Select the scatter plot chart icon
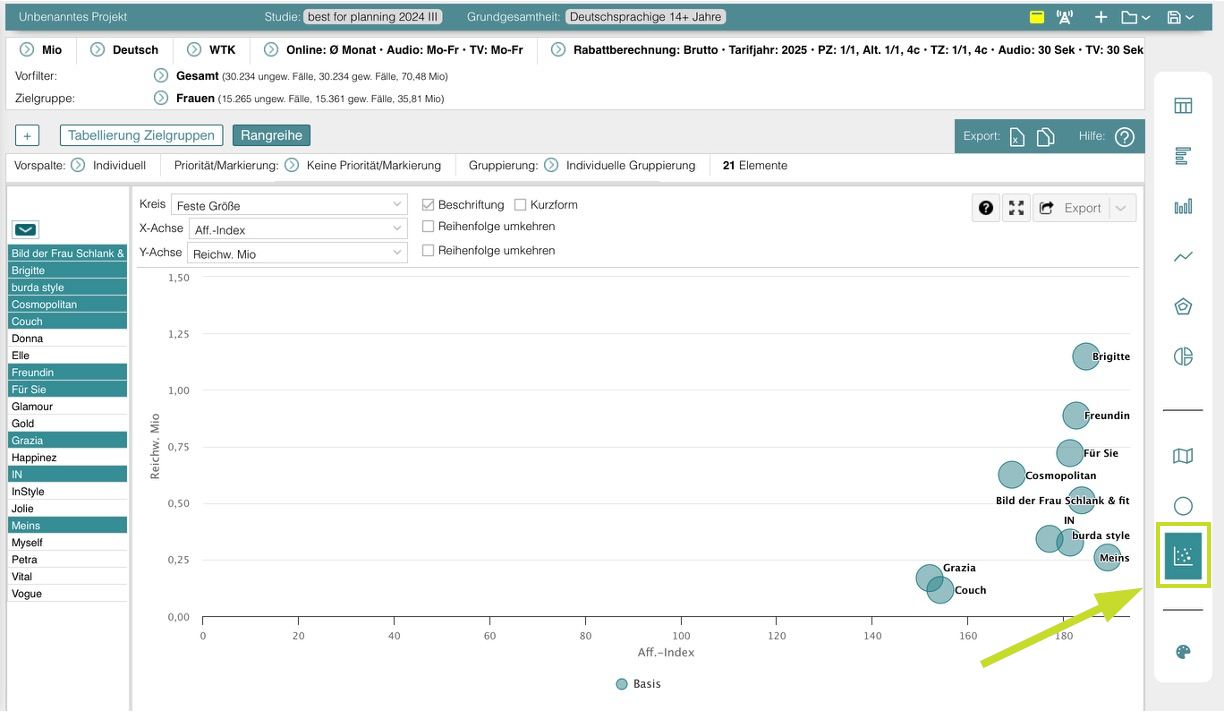Image resolution: width=1224 pixels, height=712 pixels. coord(1183,556)
